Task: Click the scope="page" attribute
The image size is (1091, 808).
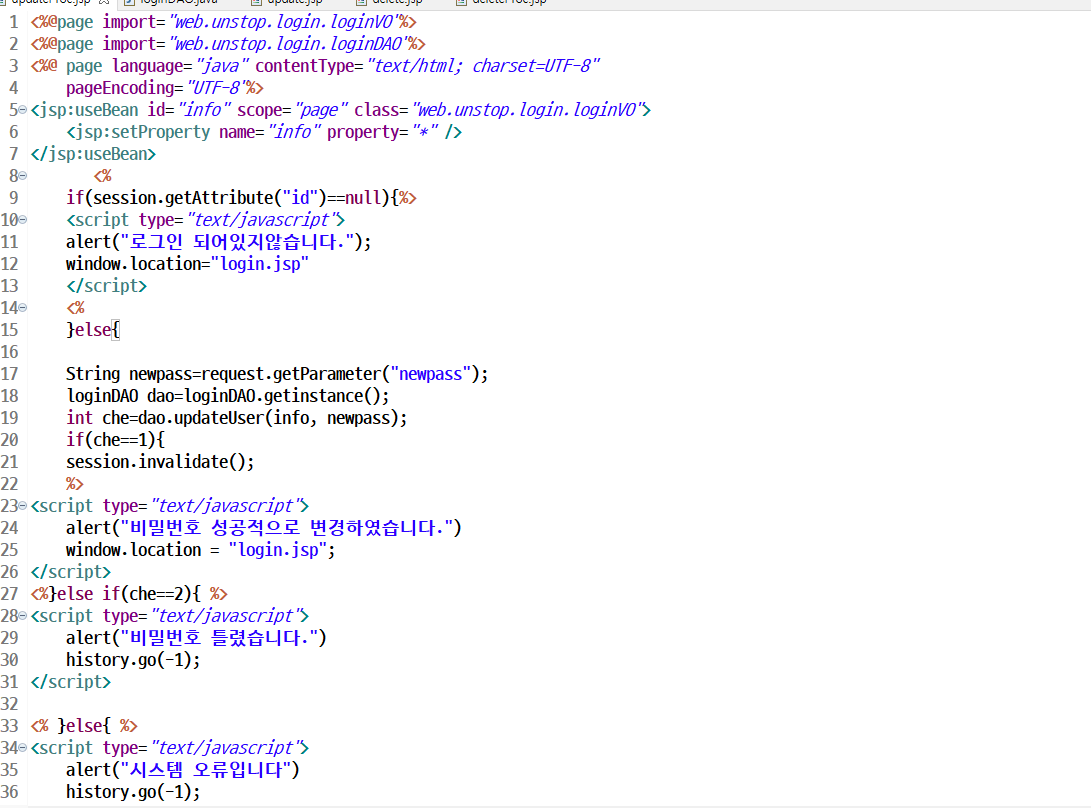Action: (x=292, y=111)
